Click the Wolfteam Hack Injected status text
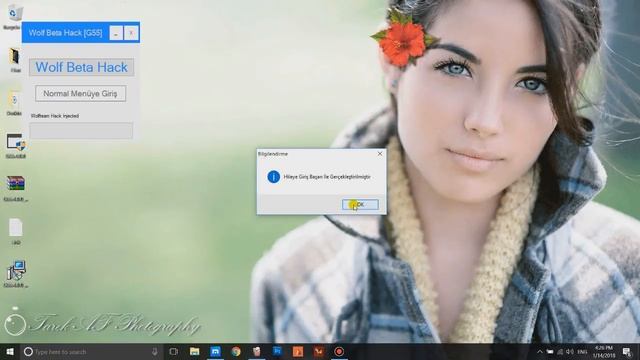Image resolution: width=640 pixels, height=360 pixels. 55,116
